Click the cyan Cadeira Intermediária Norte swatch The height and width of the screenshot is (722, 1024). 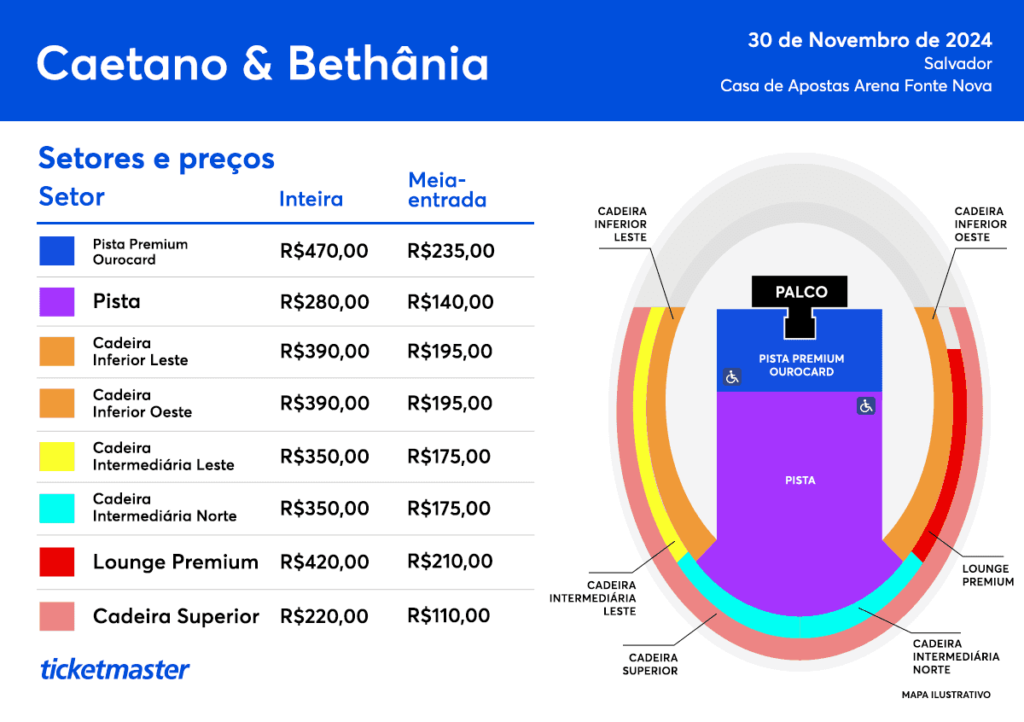pyautogui.click(x=57, y=509)
